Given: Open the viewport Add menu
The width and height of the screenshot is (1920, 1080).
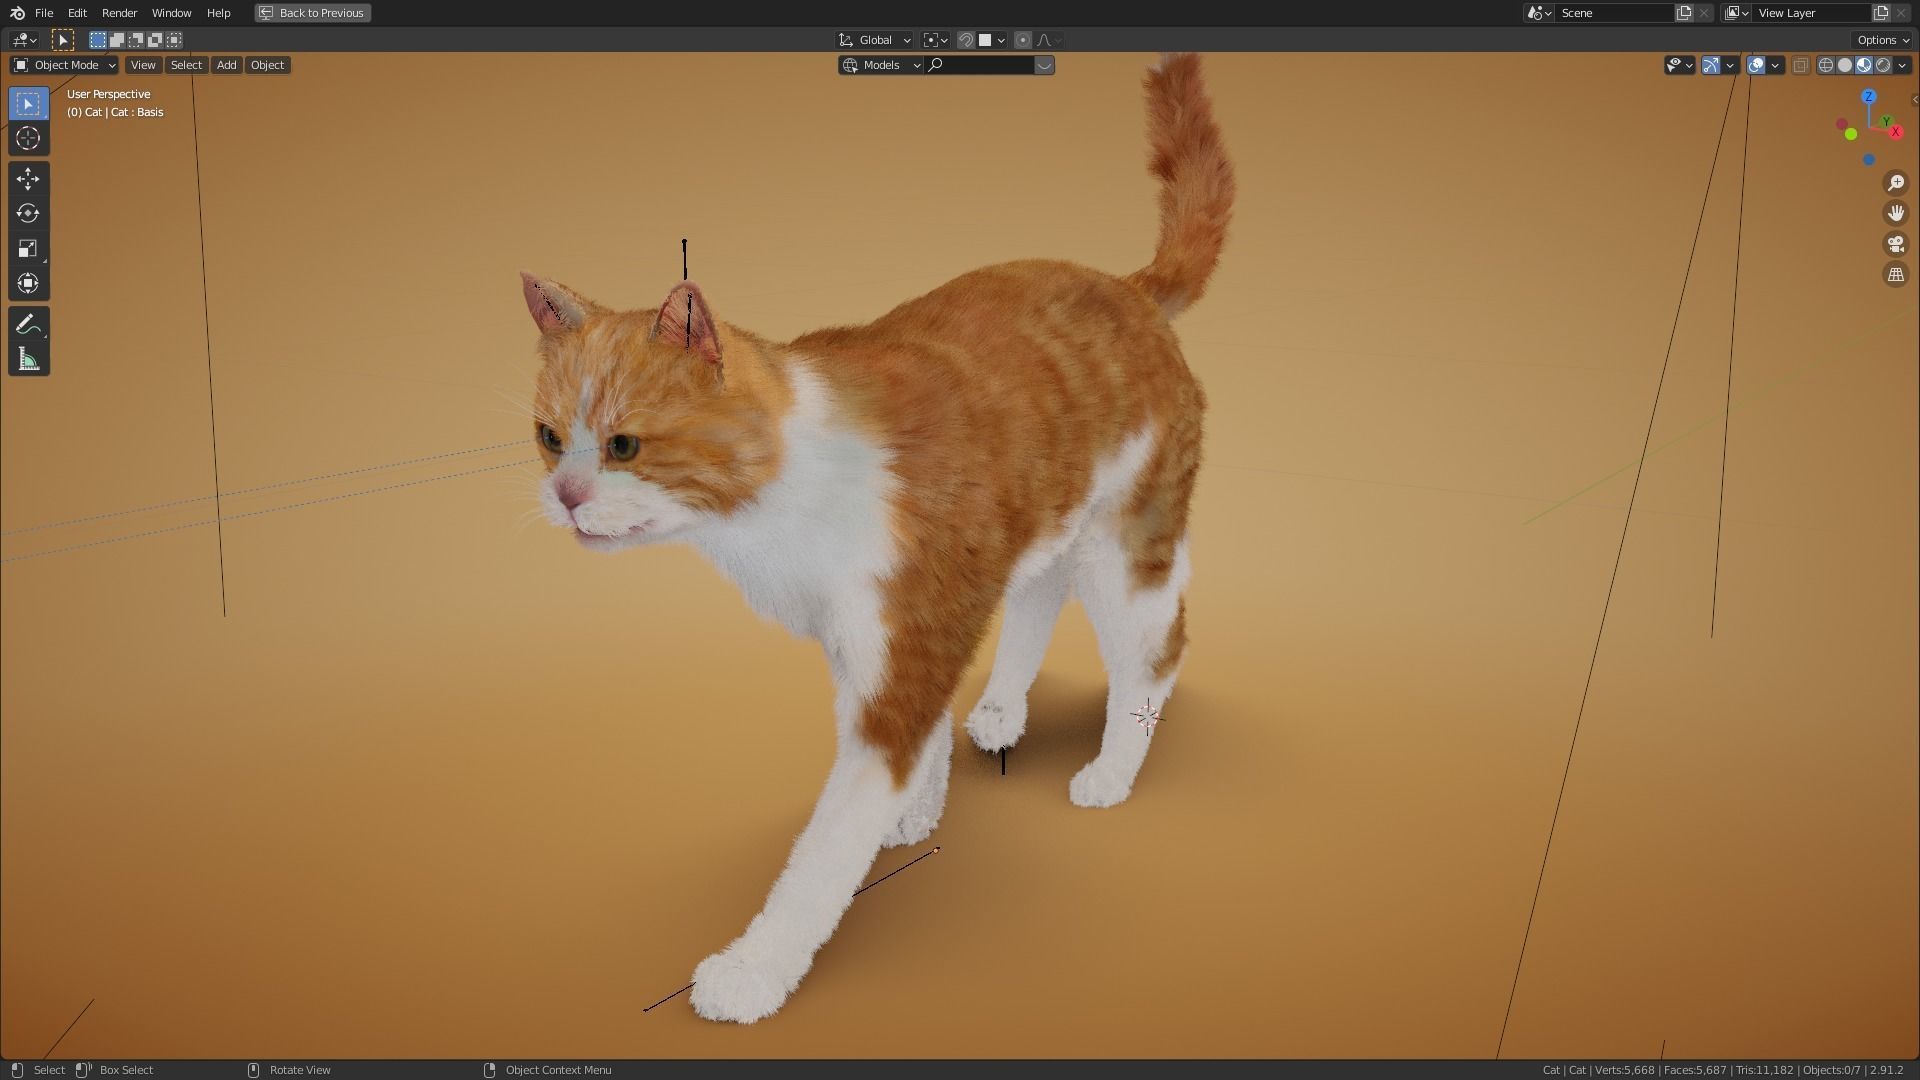Looking at the screenshot, I should point(227,65).
